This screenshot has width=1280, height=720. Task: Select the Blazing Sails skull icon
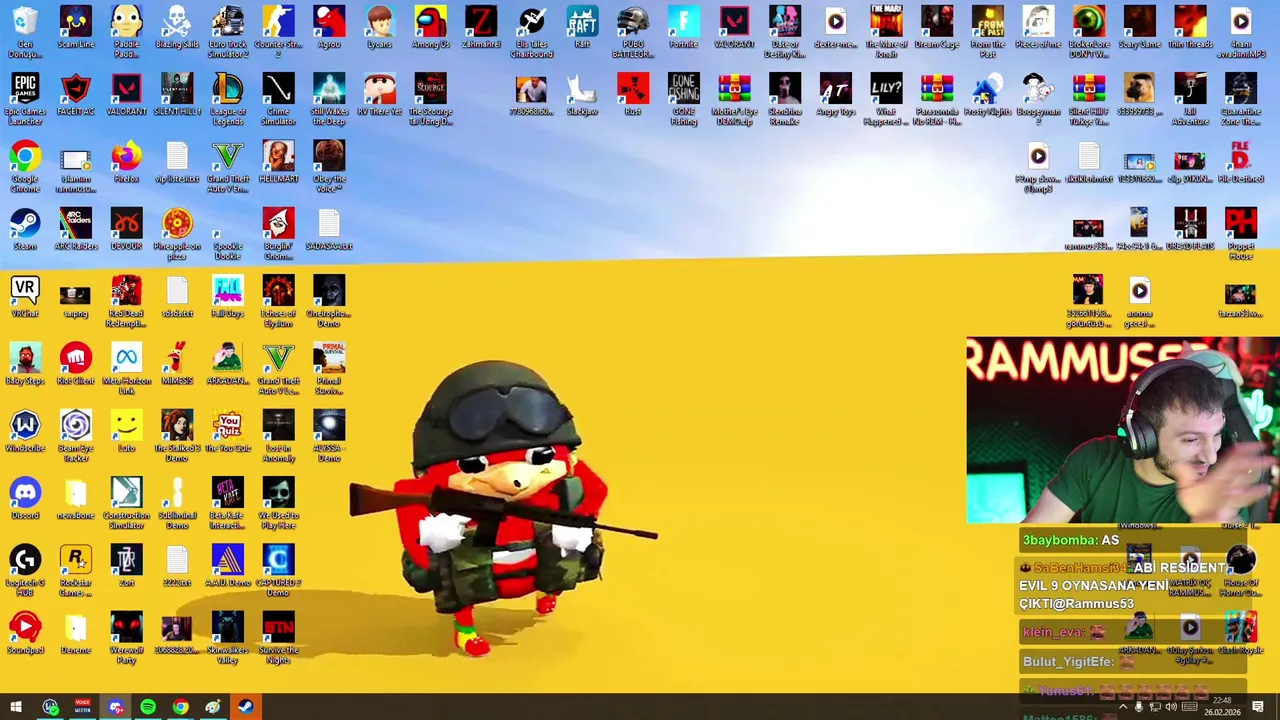tap(177, 28)
